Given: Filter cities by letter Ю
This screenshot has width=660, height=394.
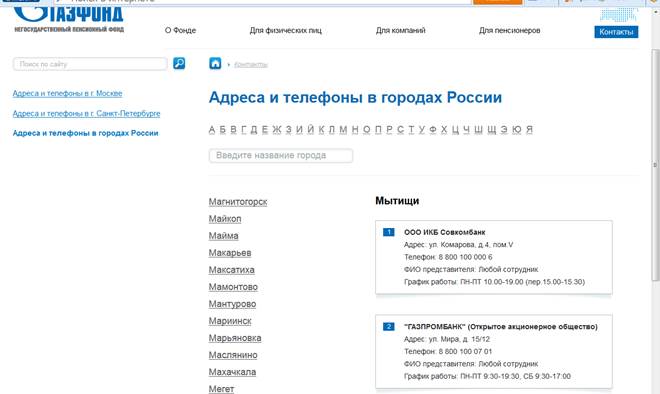Looking at the screenshot, I should [517, 130].
